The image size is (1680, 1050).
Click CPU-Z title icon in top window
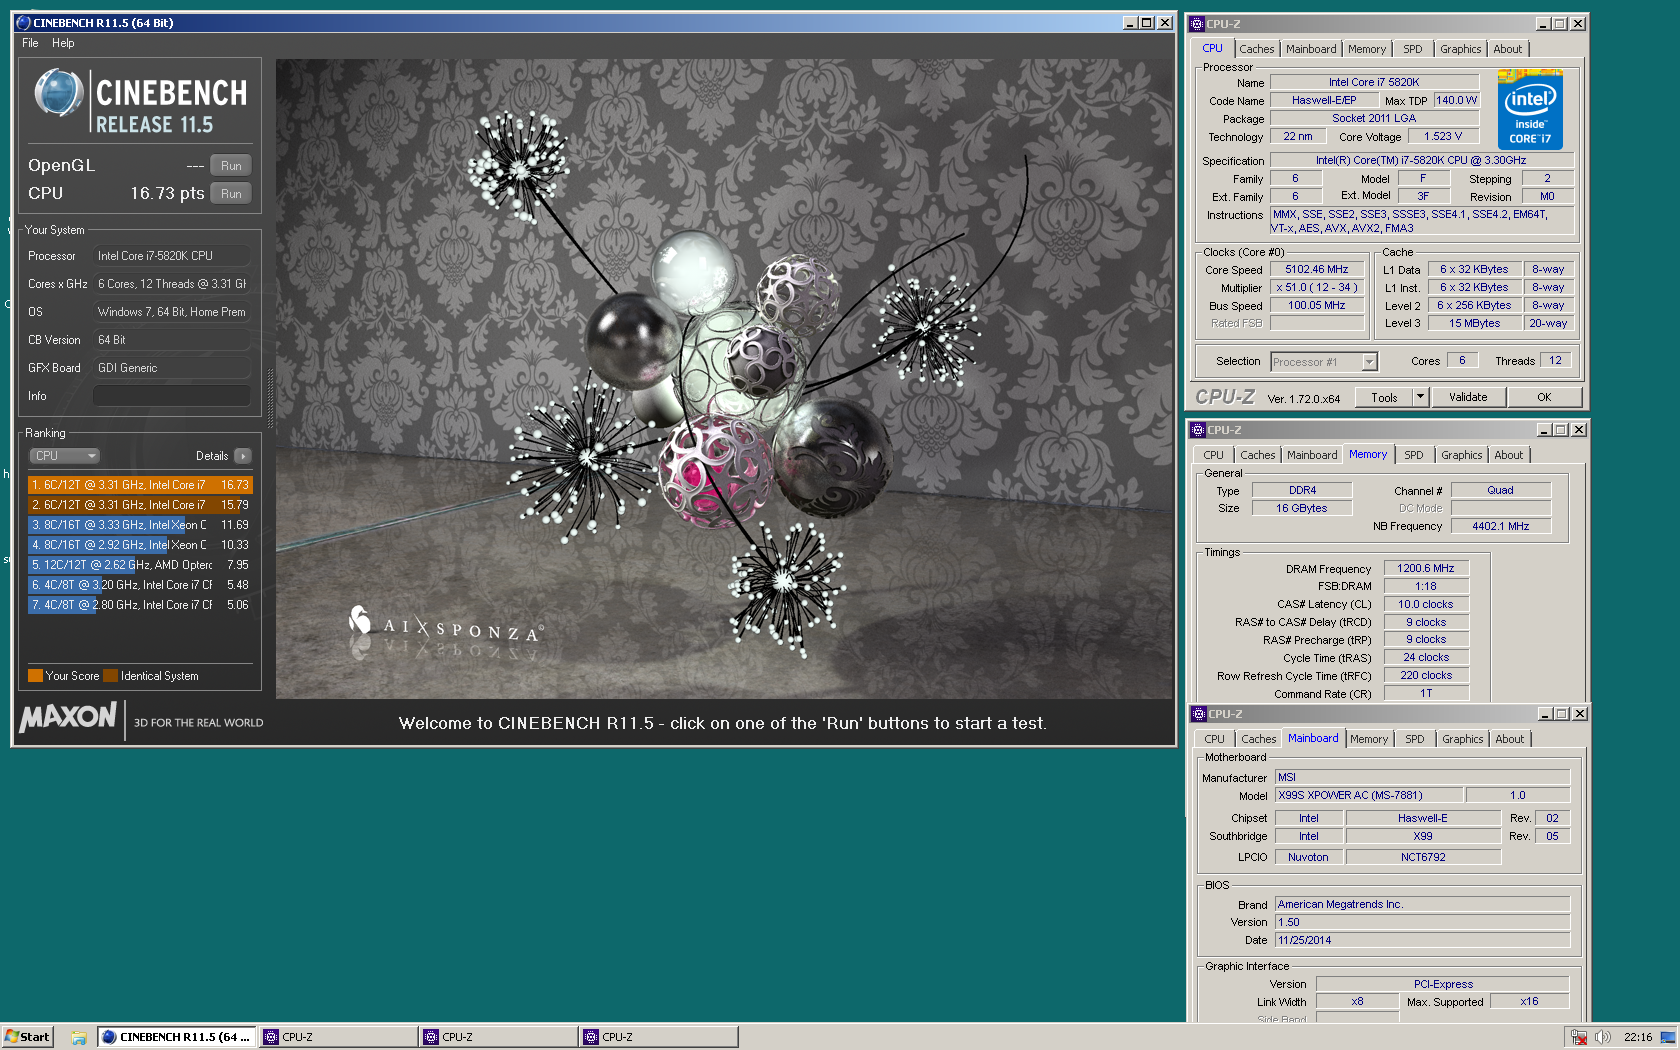coord(1196,24)
